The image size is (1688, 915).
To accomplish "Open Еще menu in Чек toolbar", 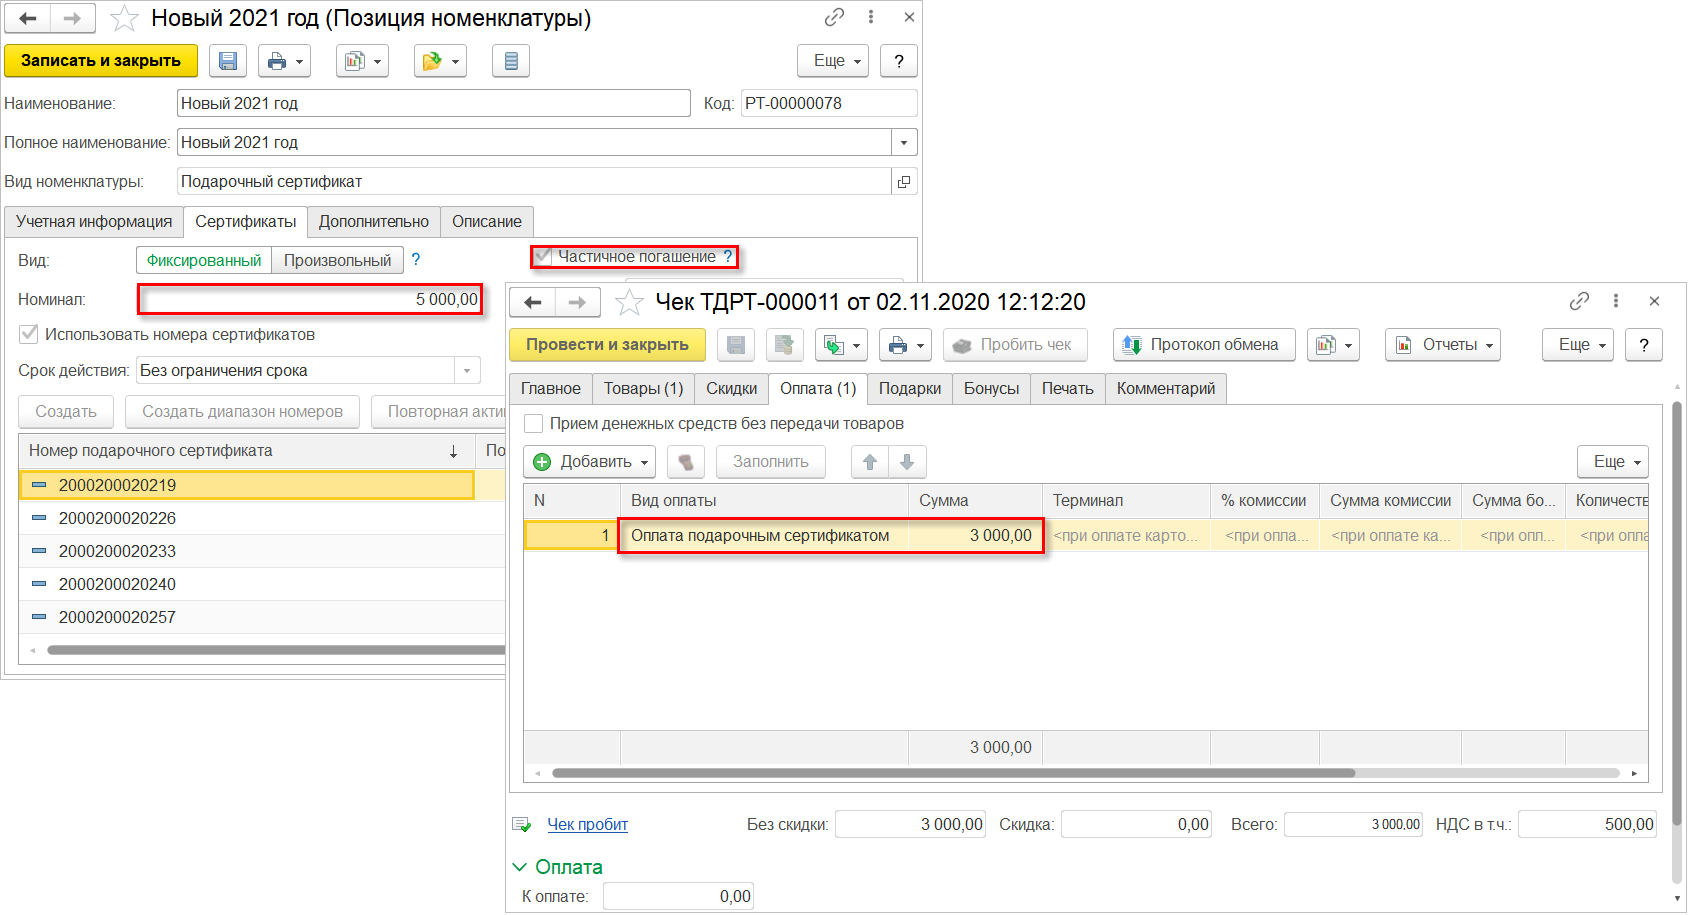I will click(1578, 345).
